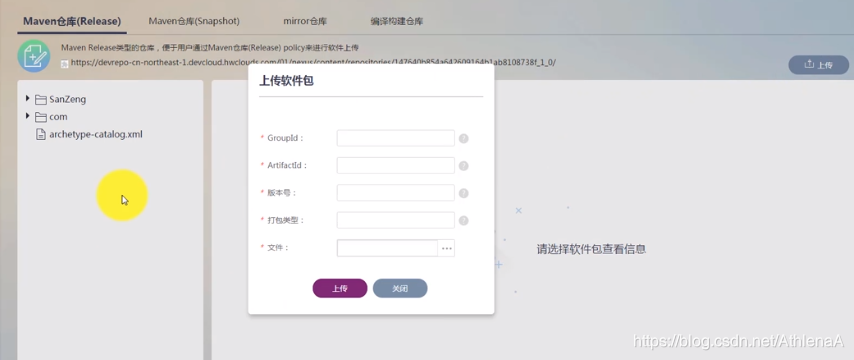
Task: Open the Maven仓库(Snapshot) tab
Action: click(194, 21)
